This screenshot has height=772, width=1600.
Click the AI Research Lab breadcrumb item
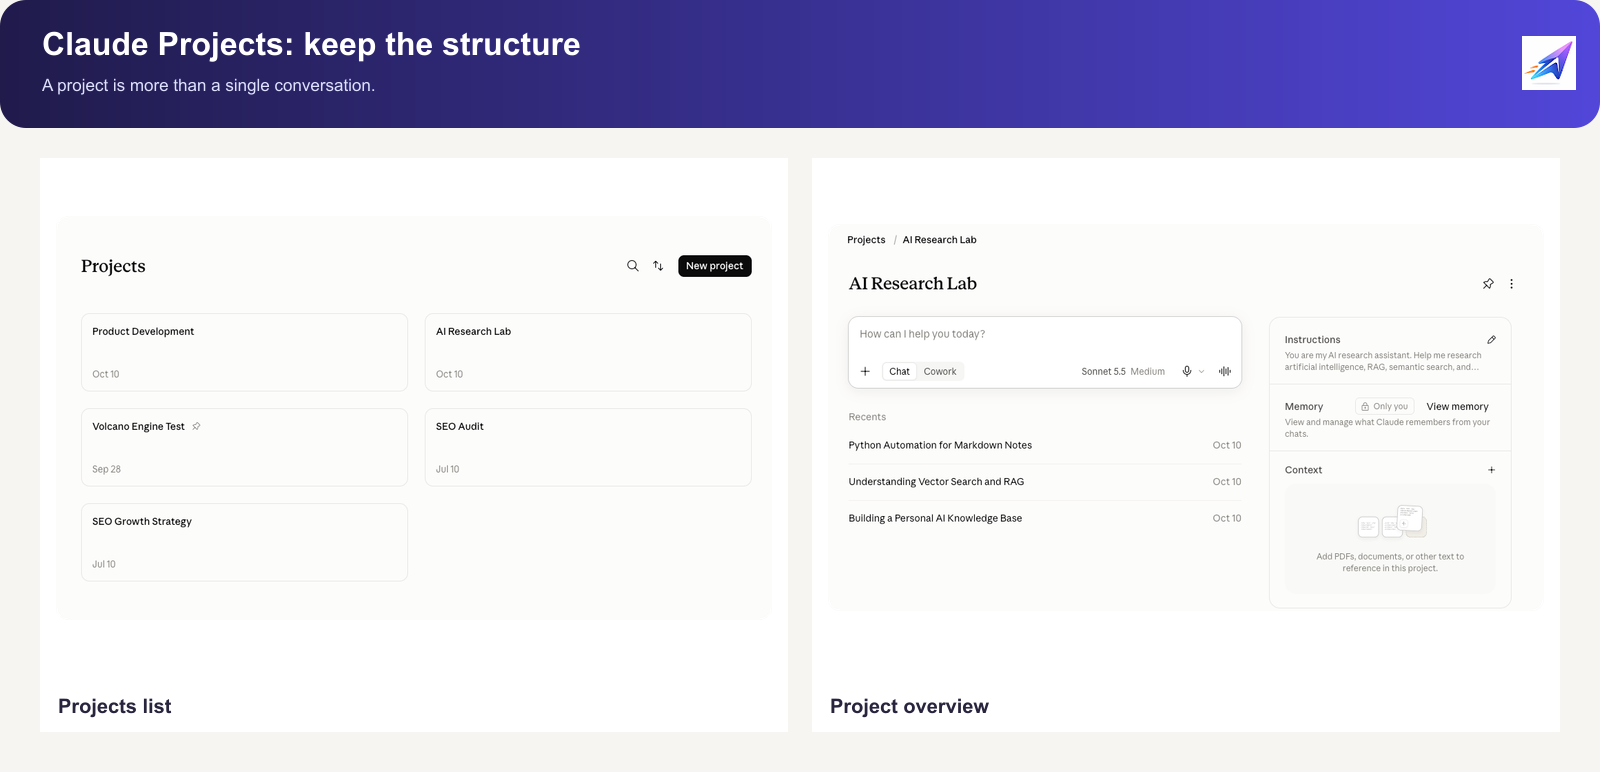point(940,240)
